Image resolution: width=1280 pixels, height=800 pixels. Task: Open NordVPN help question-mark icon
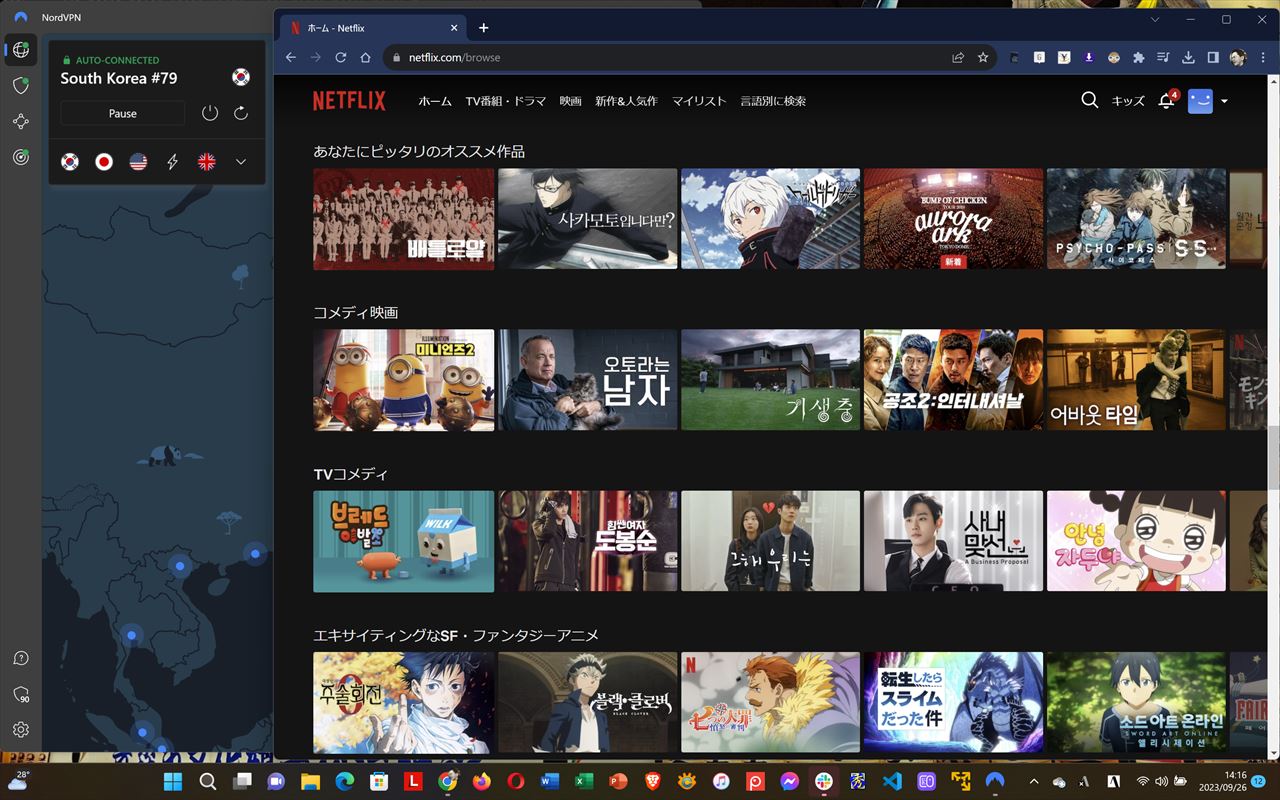pyautogui.click(x=21, y=658)
